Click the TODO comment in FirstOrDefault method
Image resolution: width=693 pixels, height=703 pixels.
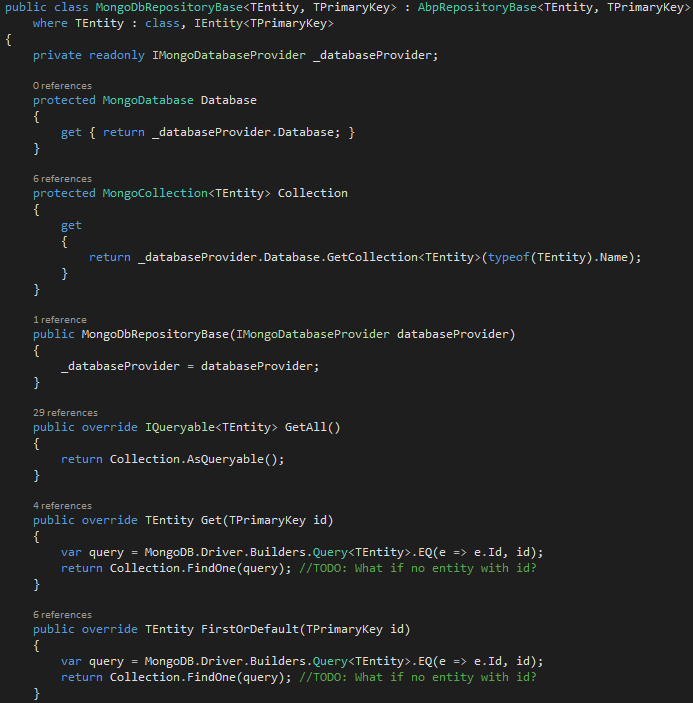[418, 677]
